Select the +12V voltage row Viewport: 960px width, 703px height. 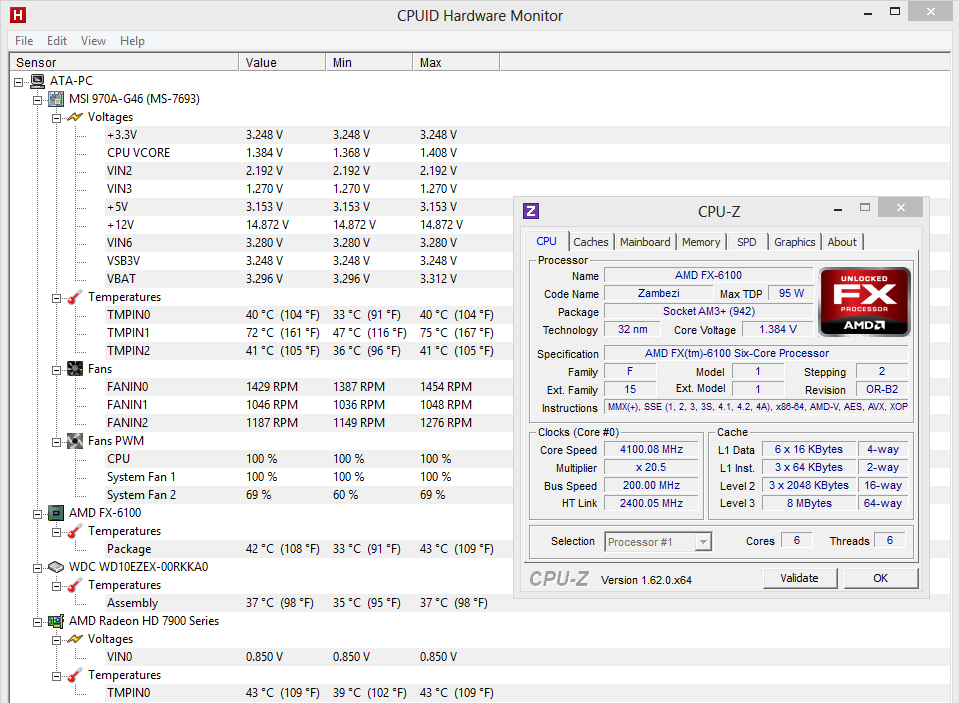tap(309, 225)
